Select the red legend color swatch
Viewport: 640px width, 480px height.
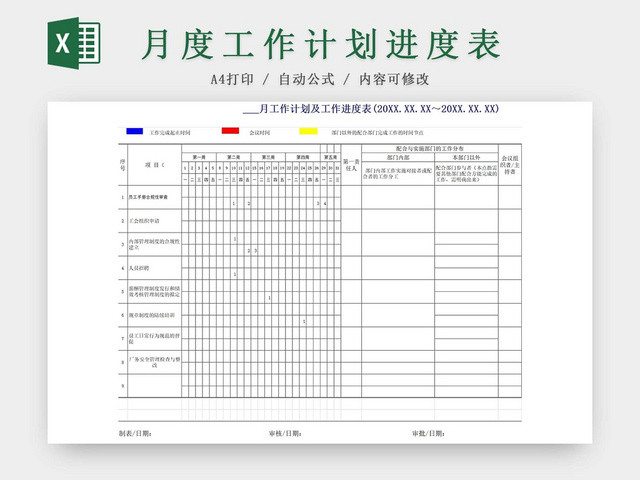pyautogui.click(x=230, y=131)
